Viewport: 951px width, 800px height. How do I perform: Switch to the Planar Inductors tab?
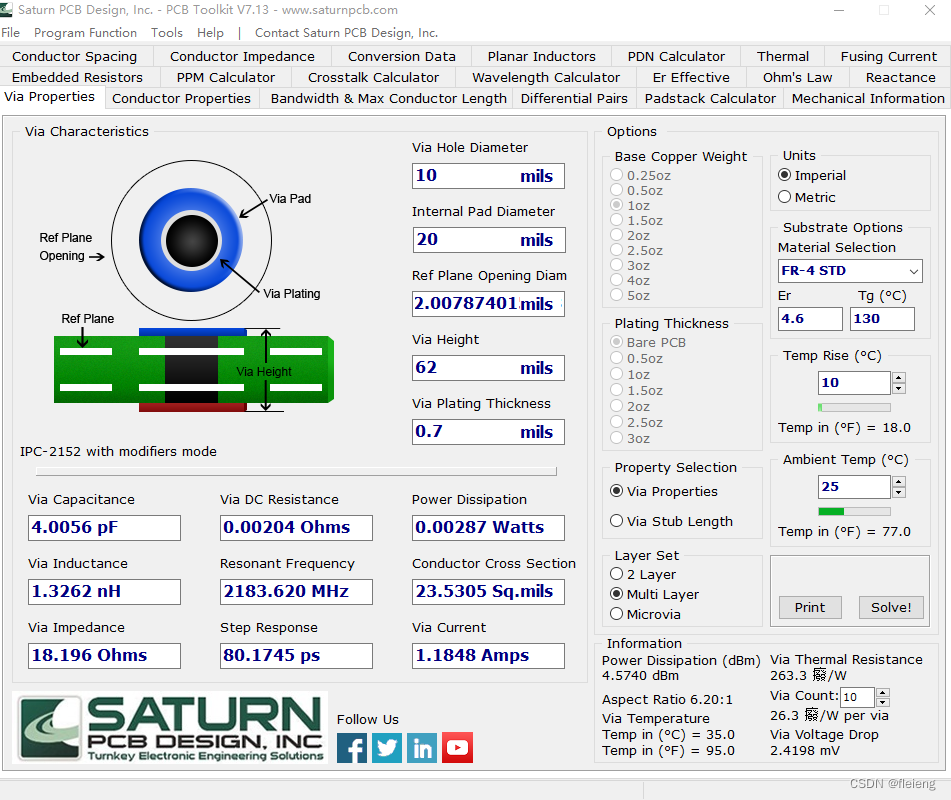tap(542, 56)
